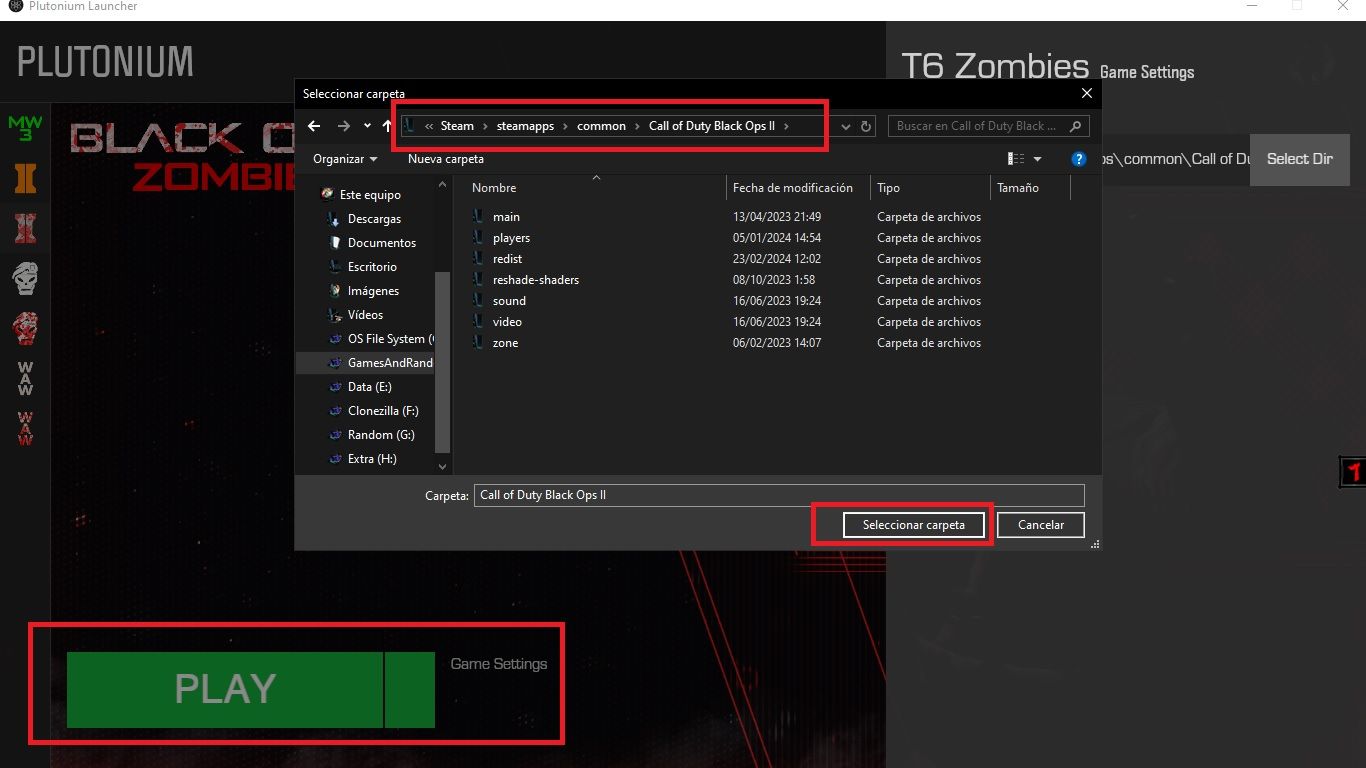
Task: Close the Seleccionar carpeta dialog
Action: [x=1087, y=94]
